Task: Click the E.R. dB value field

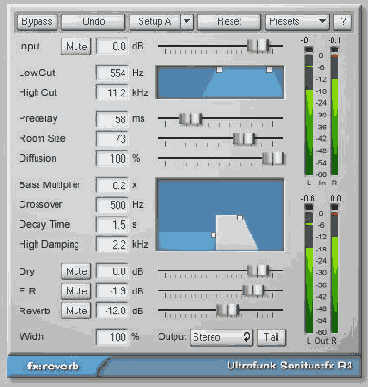Action: pyautogui.click(x=112, y=291)
